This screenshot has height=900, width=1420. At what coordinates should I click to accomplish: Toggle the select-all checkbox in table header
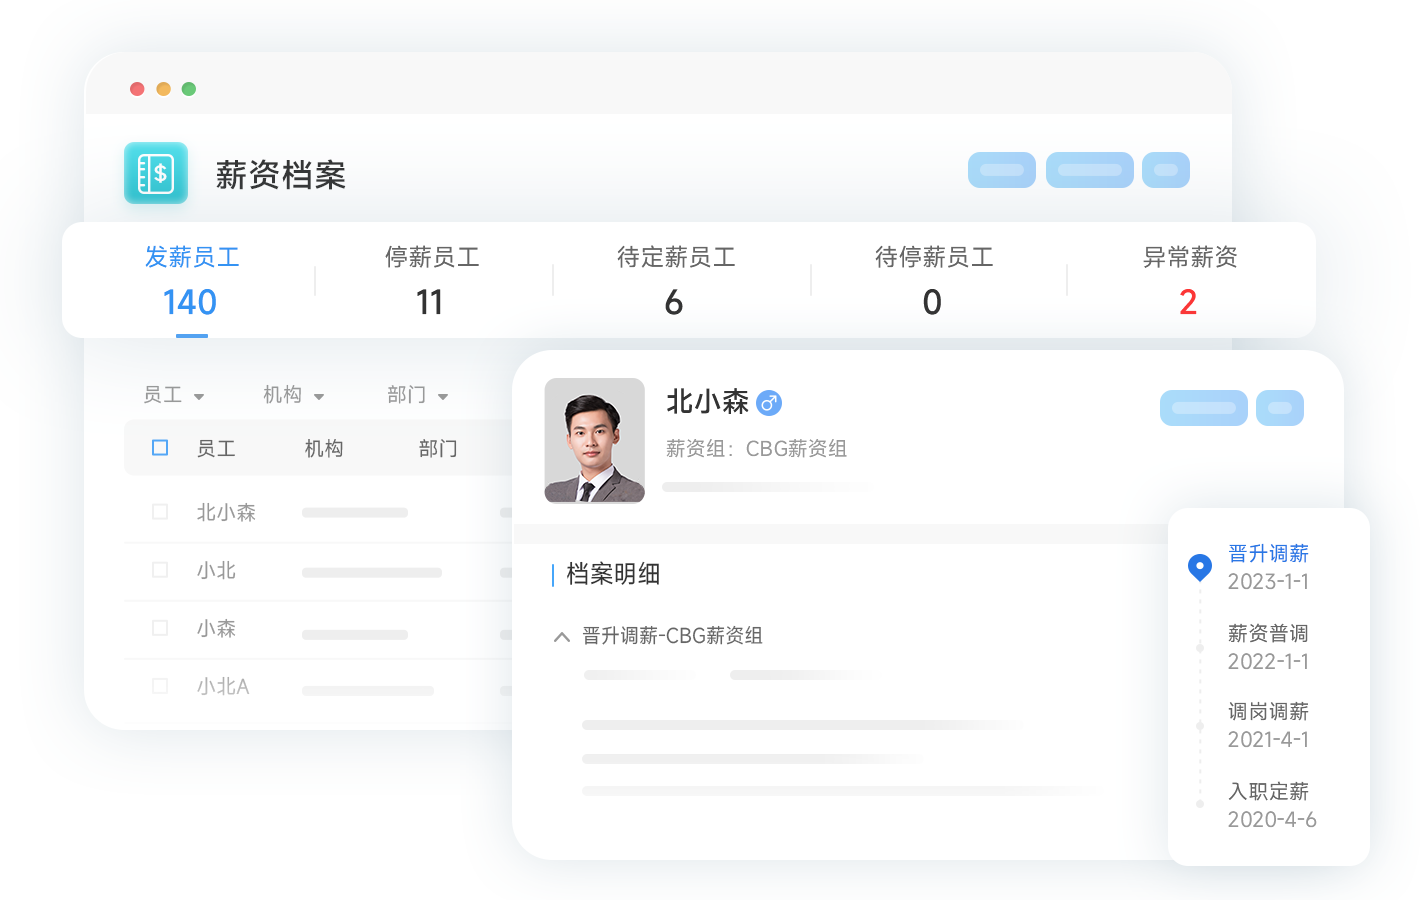(160, 448)
